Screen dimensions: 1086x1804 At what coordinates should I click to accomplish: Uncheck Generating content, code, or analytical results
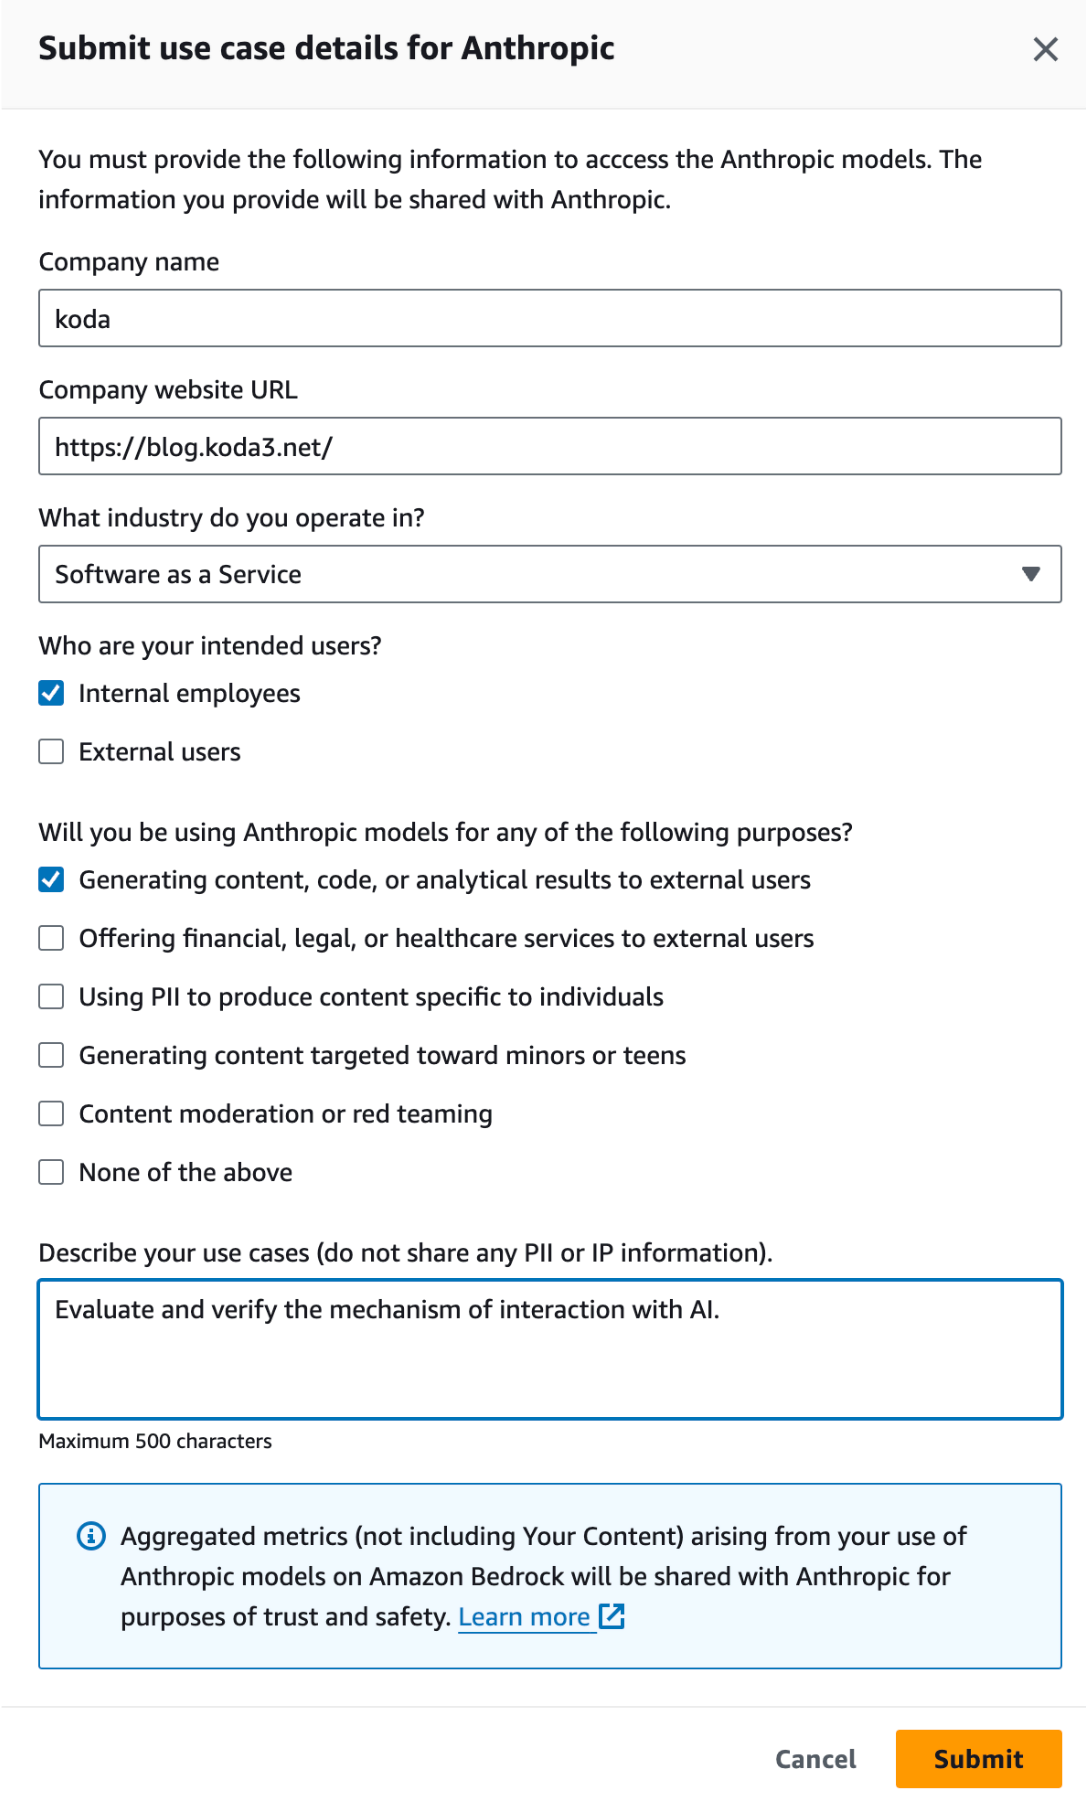pyautogui.click(x=50, y=880)
